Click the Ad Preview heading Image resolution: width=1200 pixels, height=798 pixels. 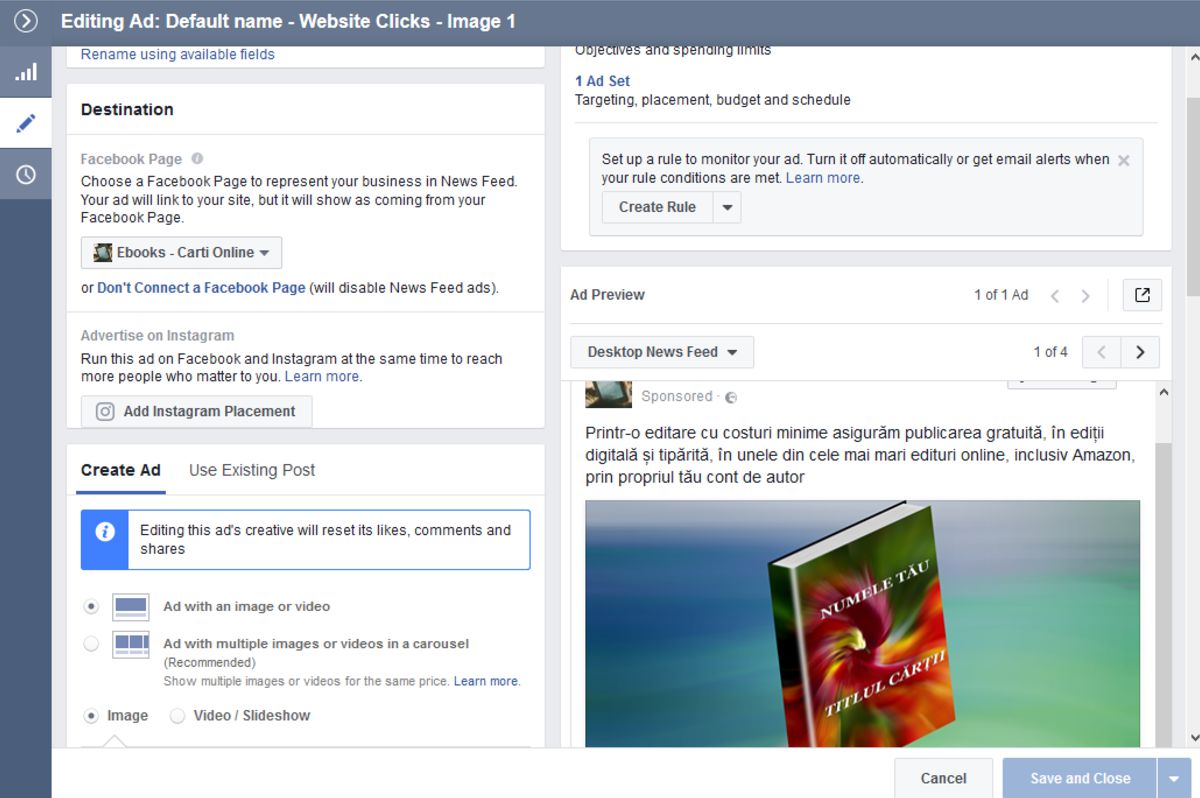pyautogui.click(x=607, y=295)
